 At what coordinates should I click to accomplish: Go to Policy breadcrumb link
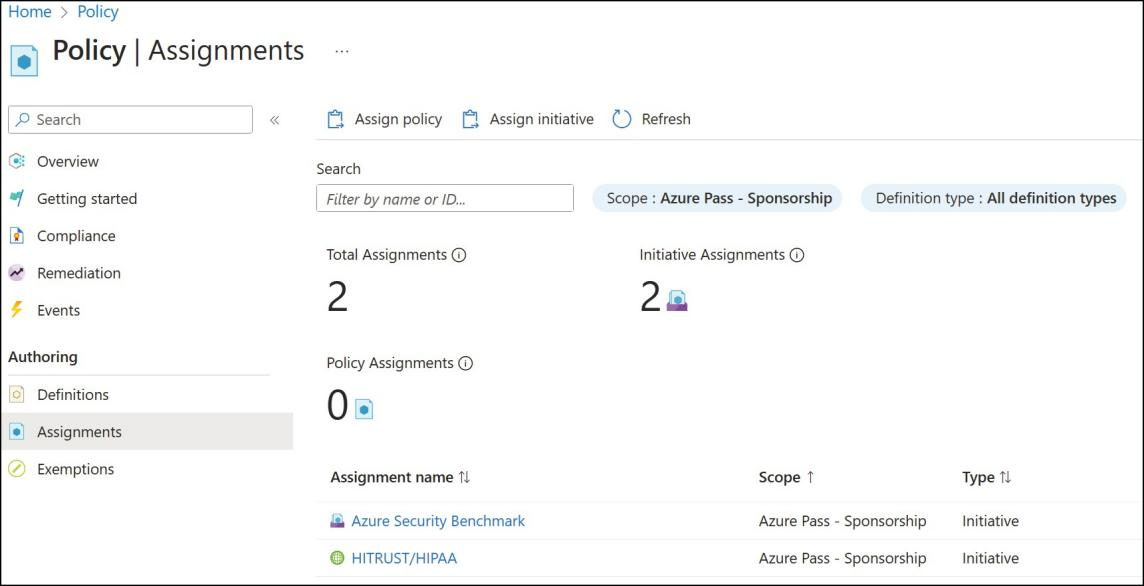coord(98,12)
